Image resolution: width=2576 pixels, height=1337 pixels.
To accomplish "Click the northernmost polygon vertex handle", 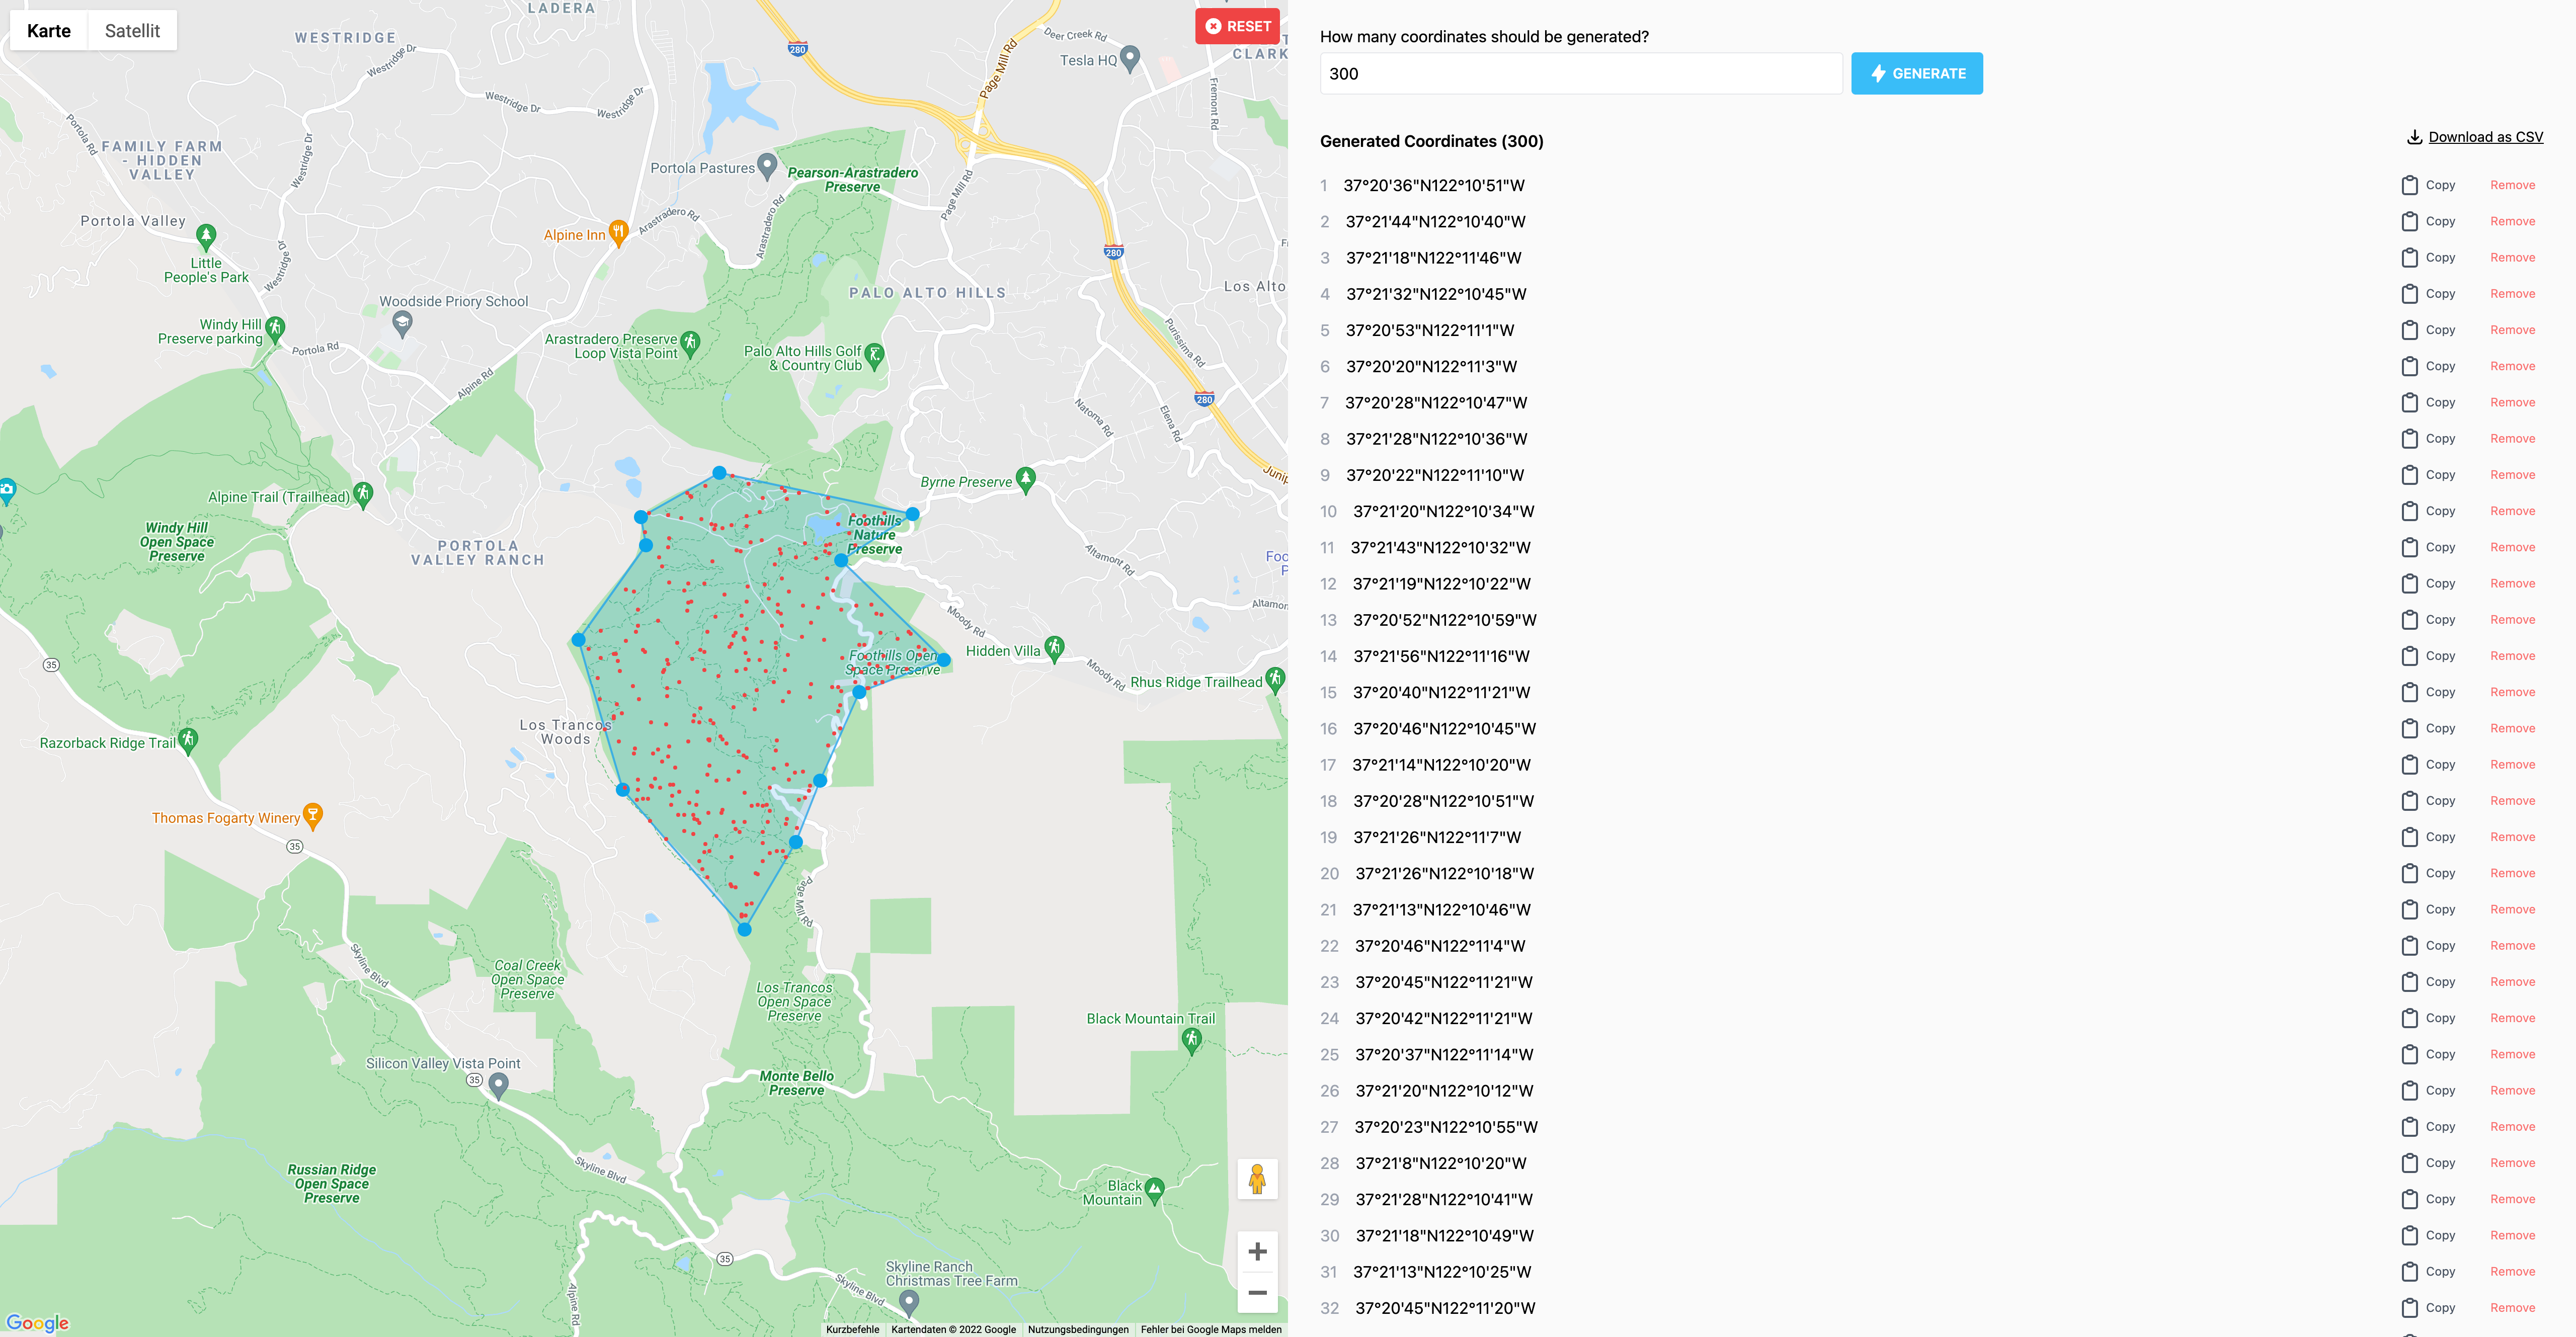I will point(719,473).
